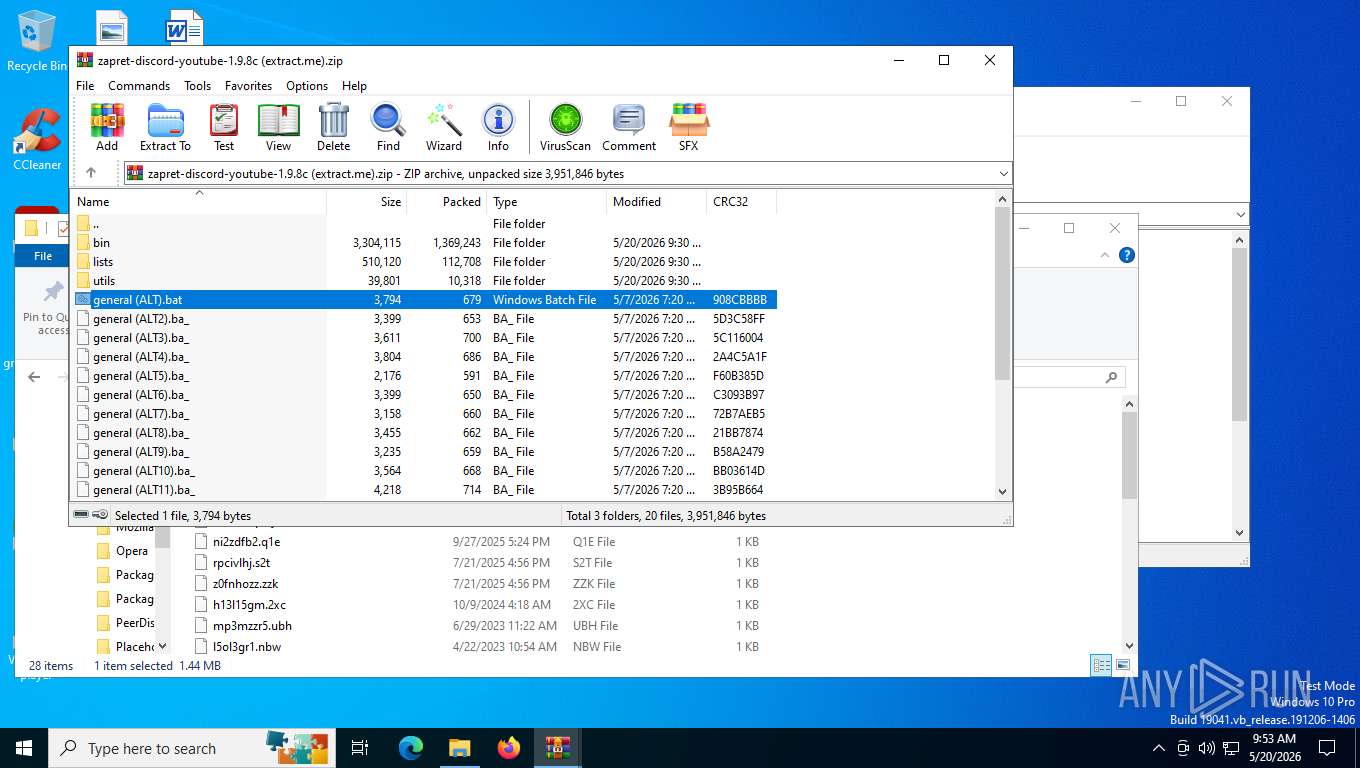This screenshot has width=1360, height=768.
Task: Click the taskbar search box
Action: pyautogui.click(x=191, y=748)
